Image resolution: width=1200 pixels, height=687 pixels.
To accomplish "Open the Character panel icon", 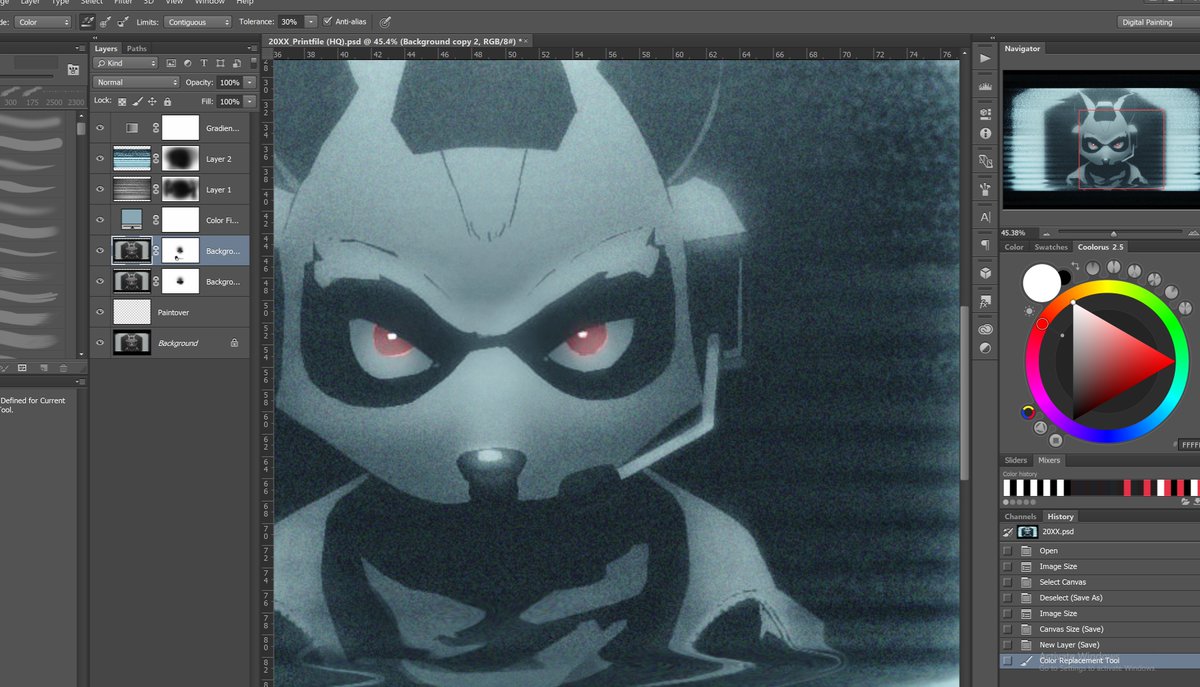I will 985,217.
